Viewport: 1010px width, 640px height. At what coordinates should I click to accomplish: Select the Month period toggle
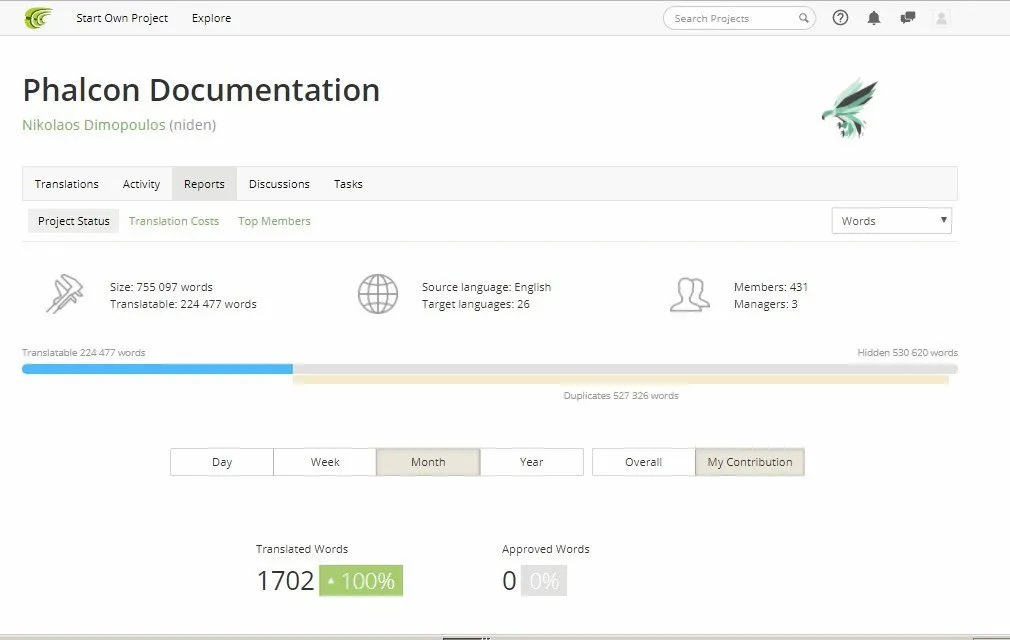(x=428, y=462)
